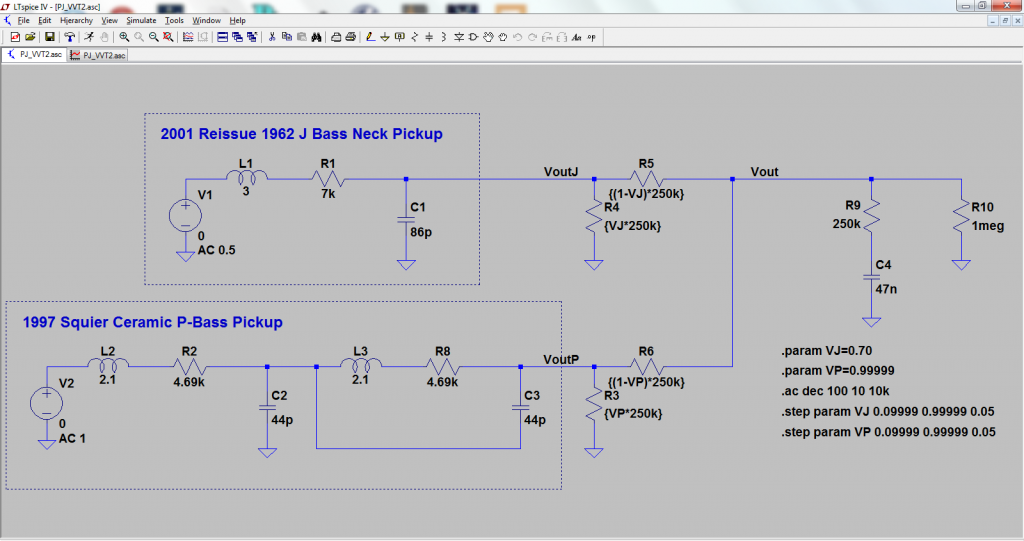Screen dimensions: 1024x541
Task: Copy with the duplicate icon
Action: (x=287, y=37)
